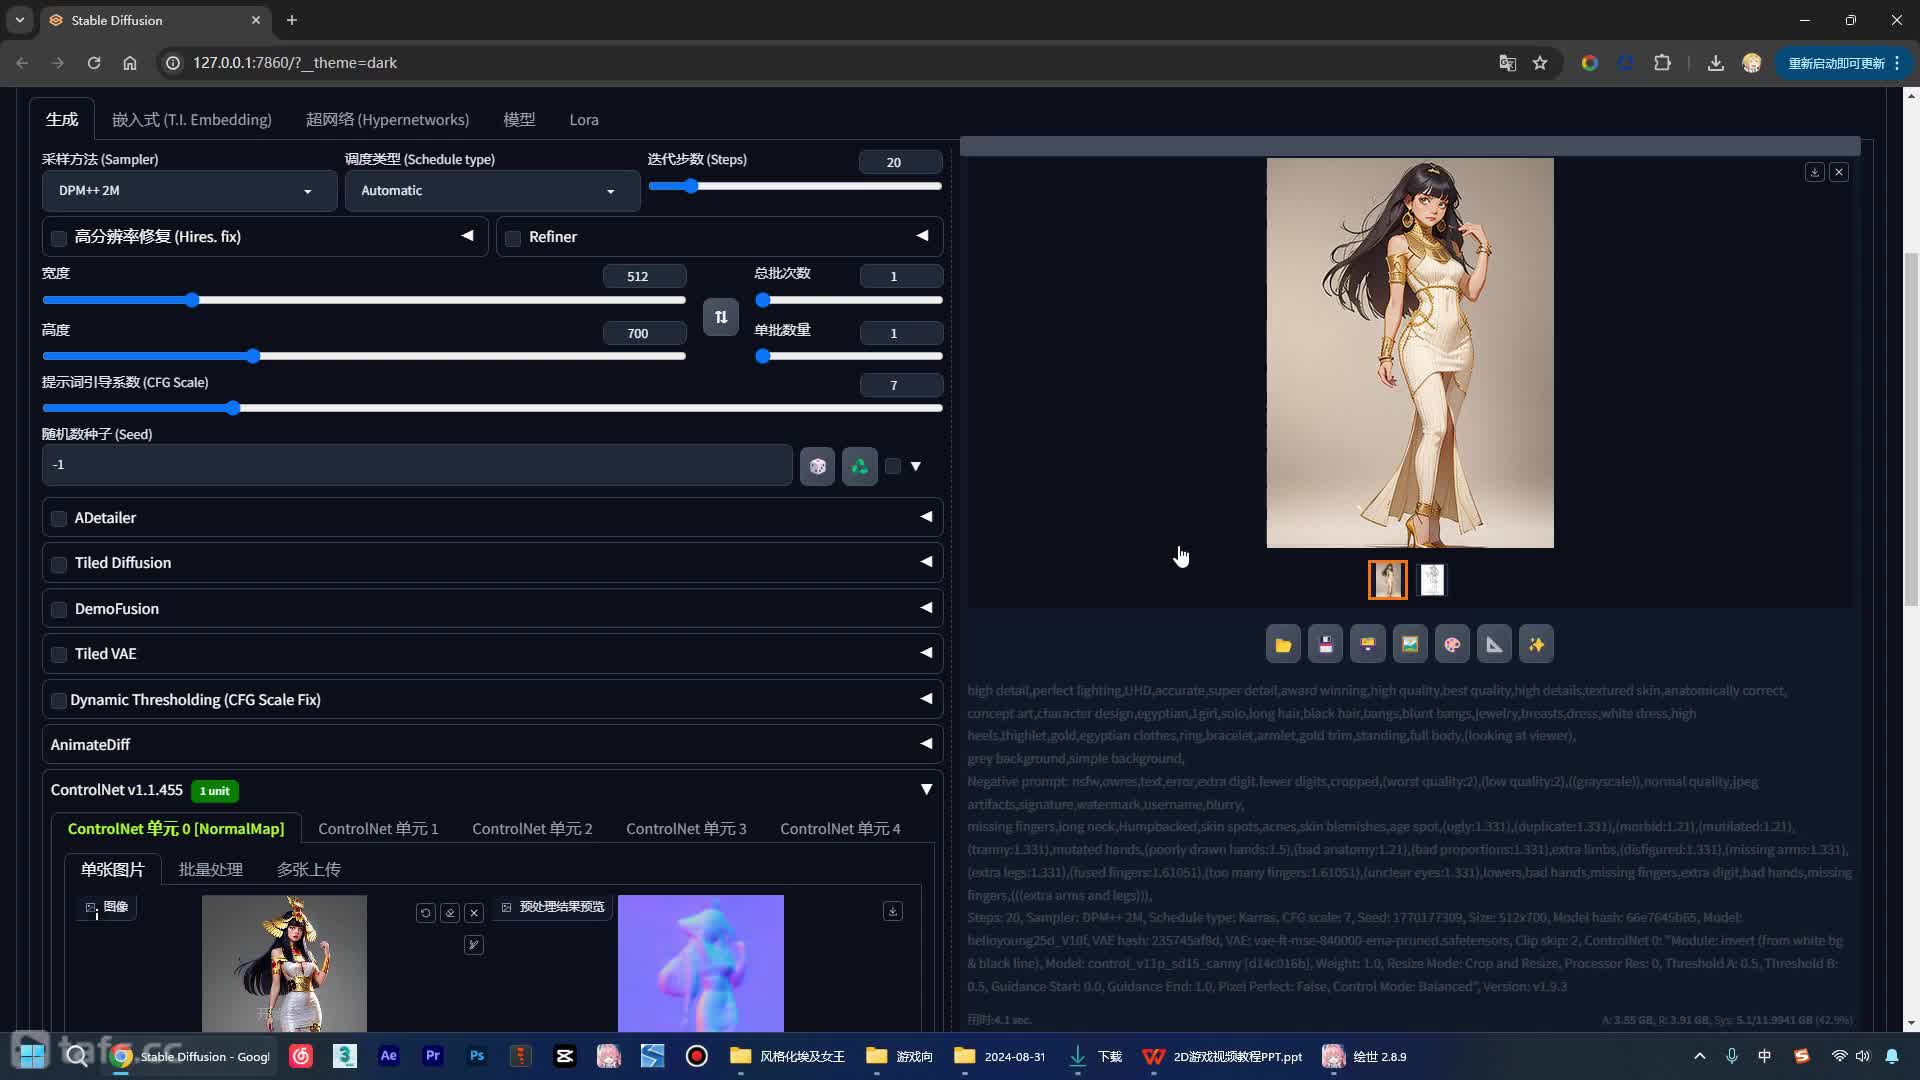
Task: Open the output folder icon below the gallery
Action: 1283,645
